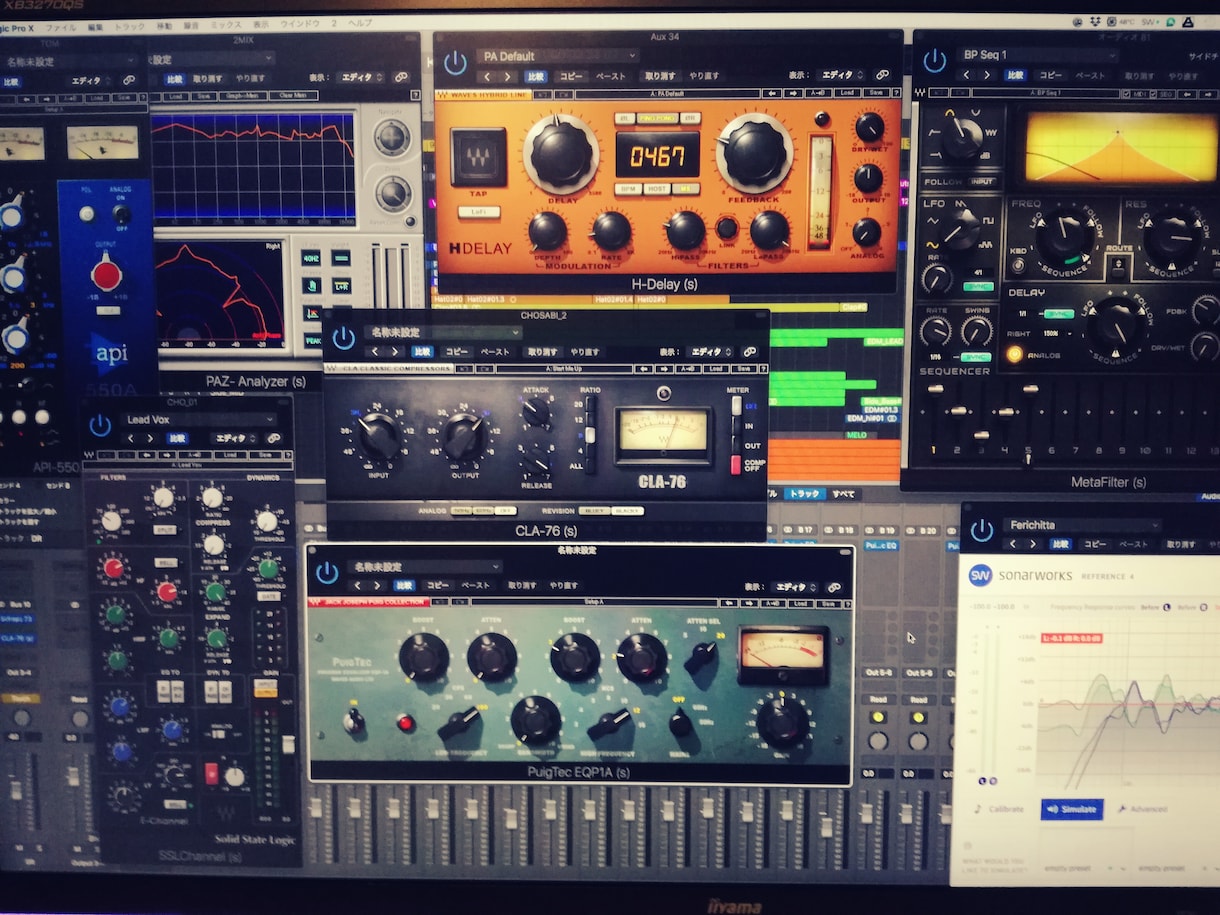This screenshot has width=1220, height=915.
Task: Click the H-Delay 0467 time display
Action: tap(657, 155)
